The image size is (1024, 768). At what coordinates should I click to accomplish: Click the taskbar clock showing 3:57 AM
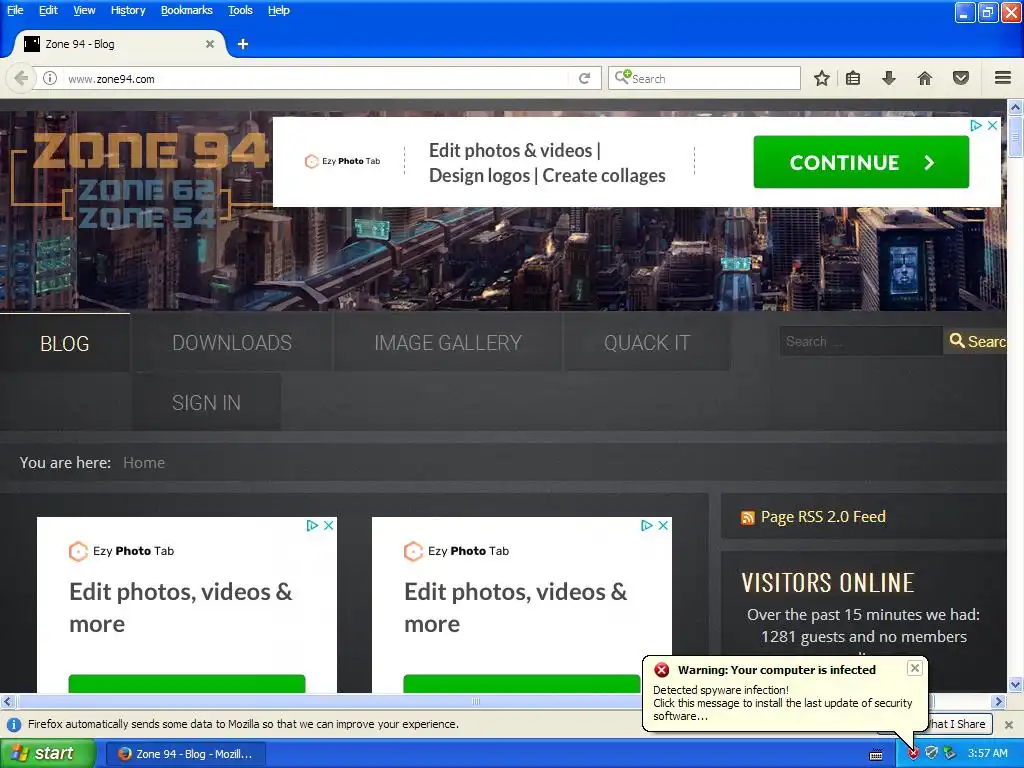[x=988, y=753]
